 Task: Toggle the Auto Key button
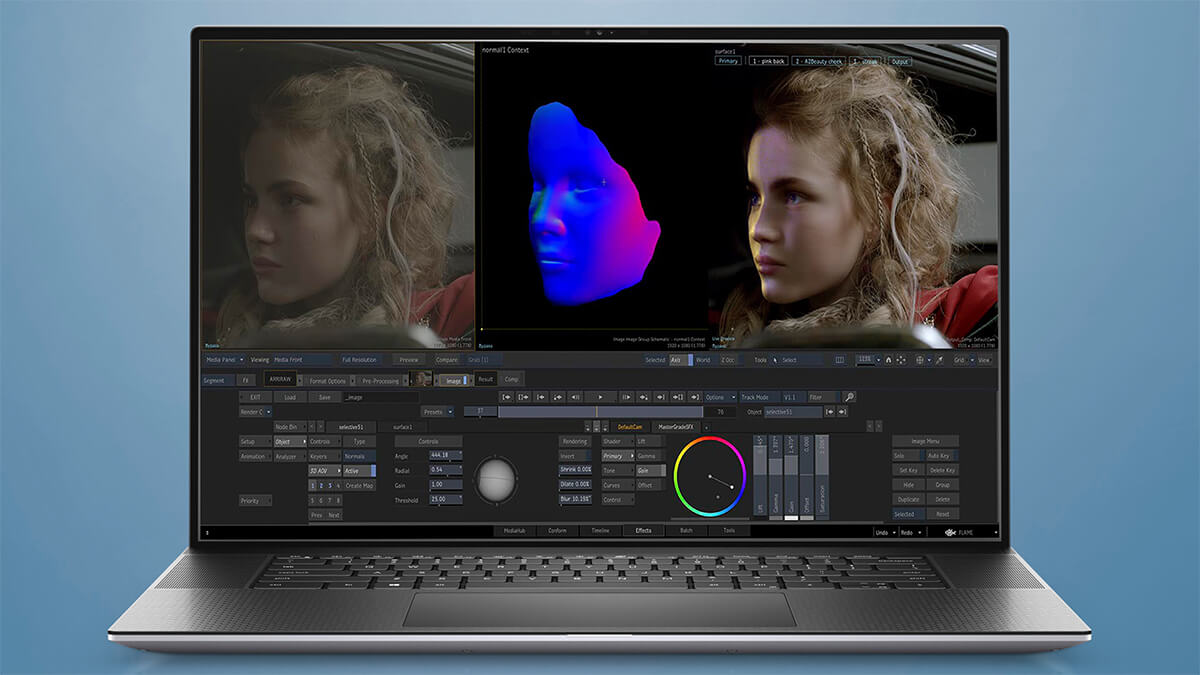(942, 456)
